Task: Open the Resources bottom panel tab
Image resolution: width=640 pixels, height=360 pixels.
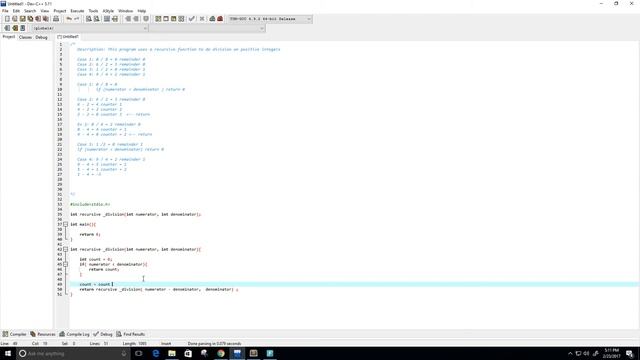Action: pos(43,334)
